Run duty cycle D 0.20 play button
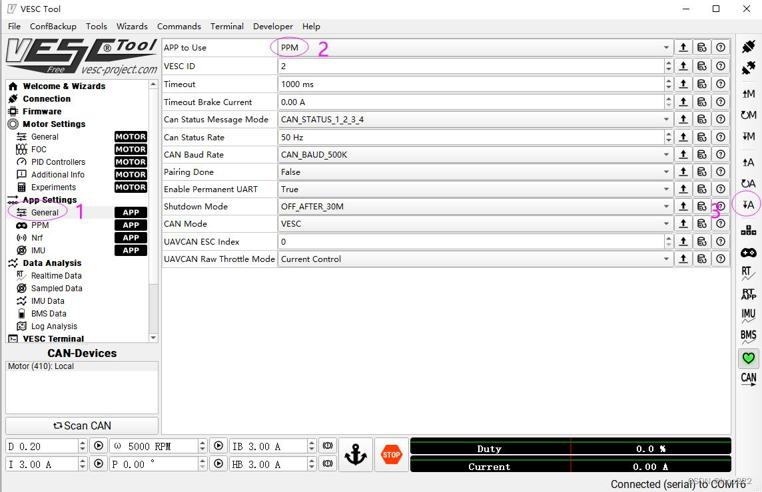The image size is (762, 492). point(98,446)
